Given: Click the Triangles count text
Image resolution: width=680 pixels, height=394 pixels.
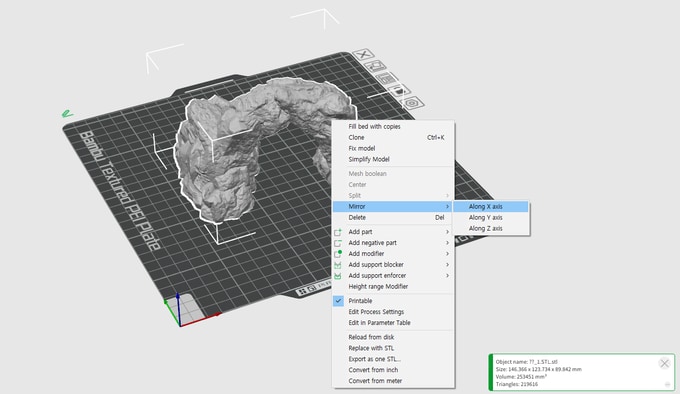Looking at the screenshot, I should (517, 384).
